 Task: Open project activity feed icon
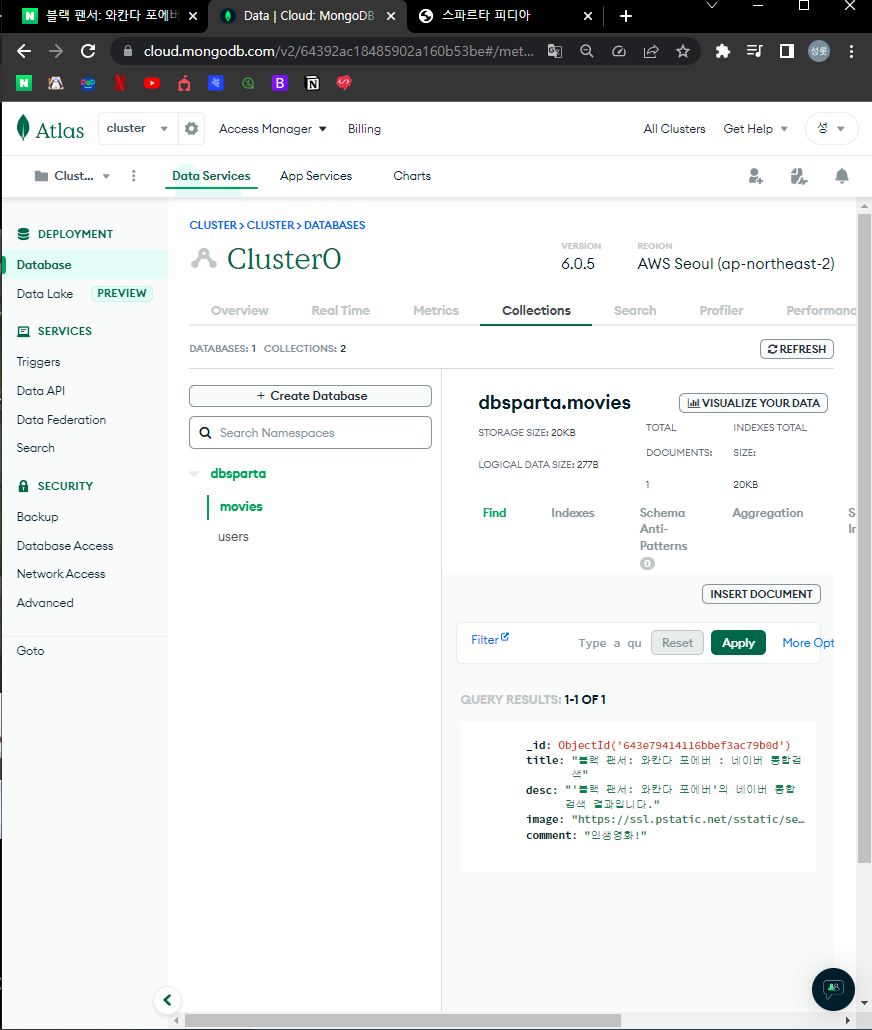point(798,176)
